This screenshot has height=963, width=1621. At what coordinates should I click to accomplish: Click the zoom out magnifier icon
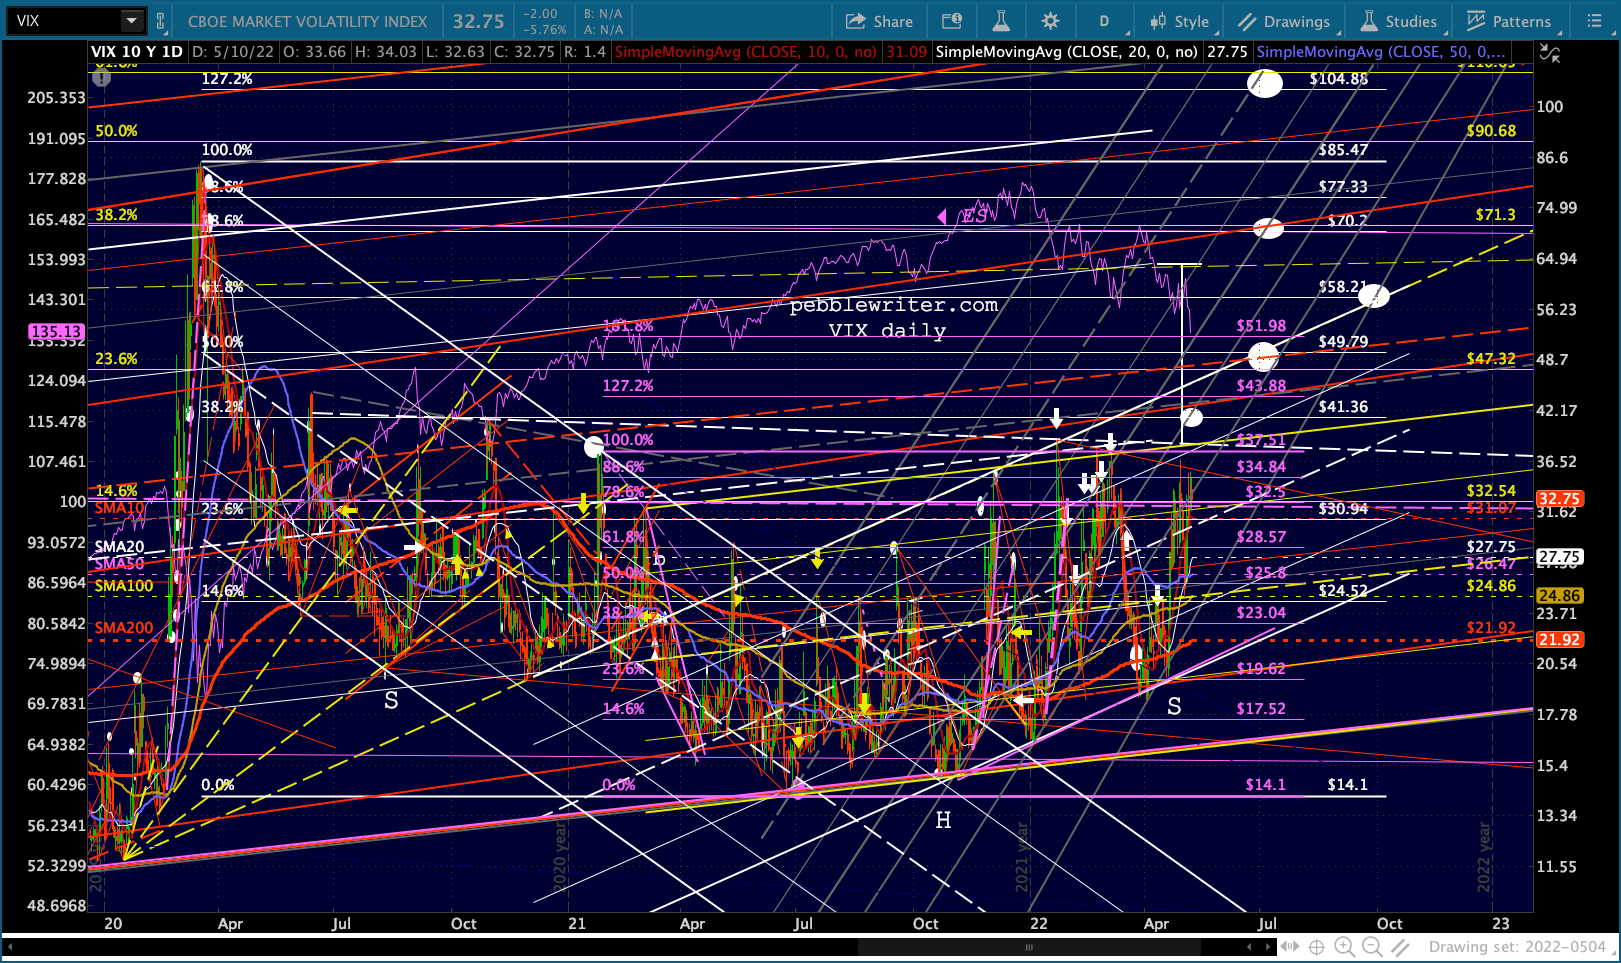pos(1372,947)
